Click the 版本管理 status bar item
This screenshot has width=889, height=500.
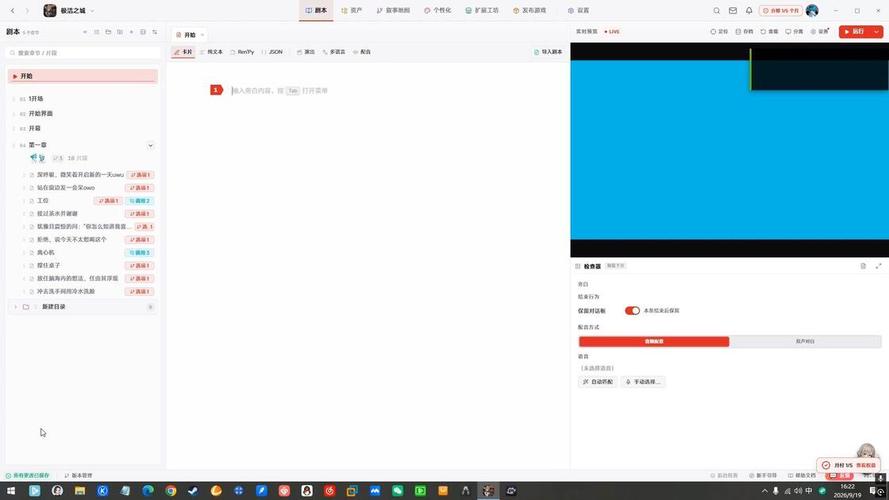tap(78, 476)
